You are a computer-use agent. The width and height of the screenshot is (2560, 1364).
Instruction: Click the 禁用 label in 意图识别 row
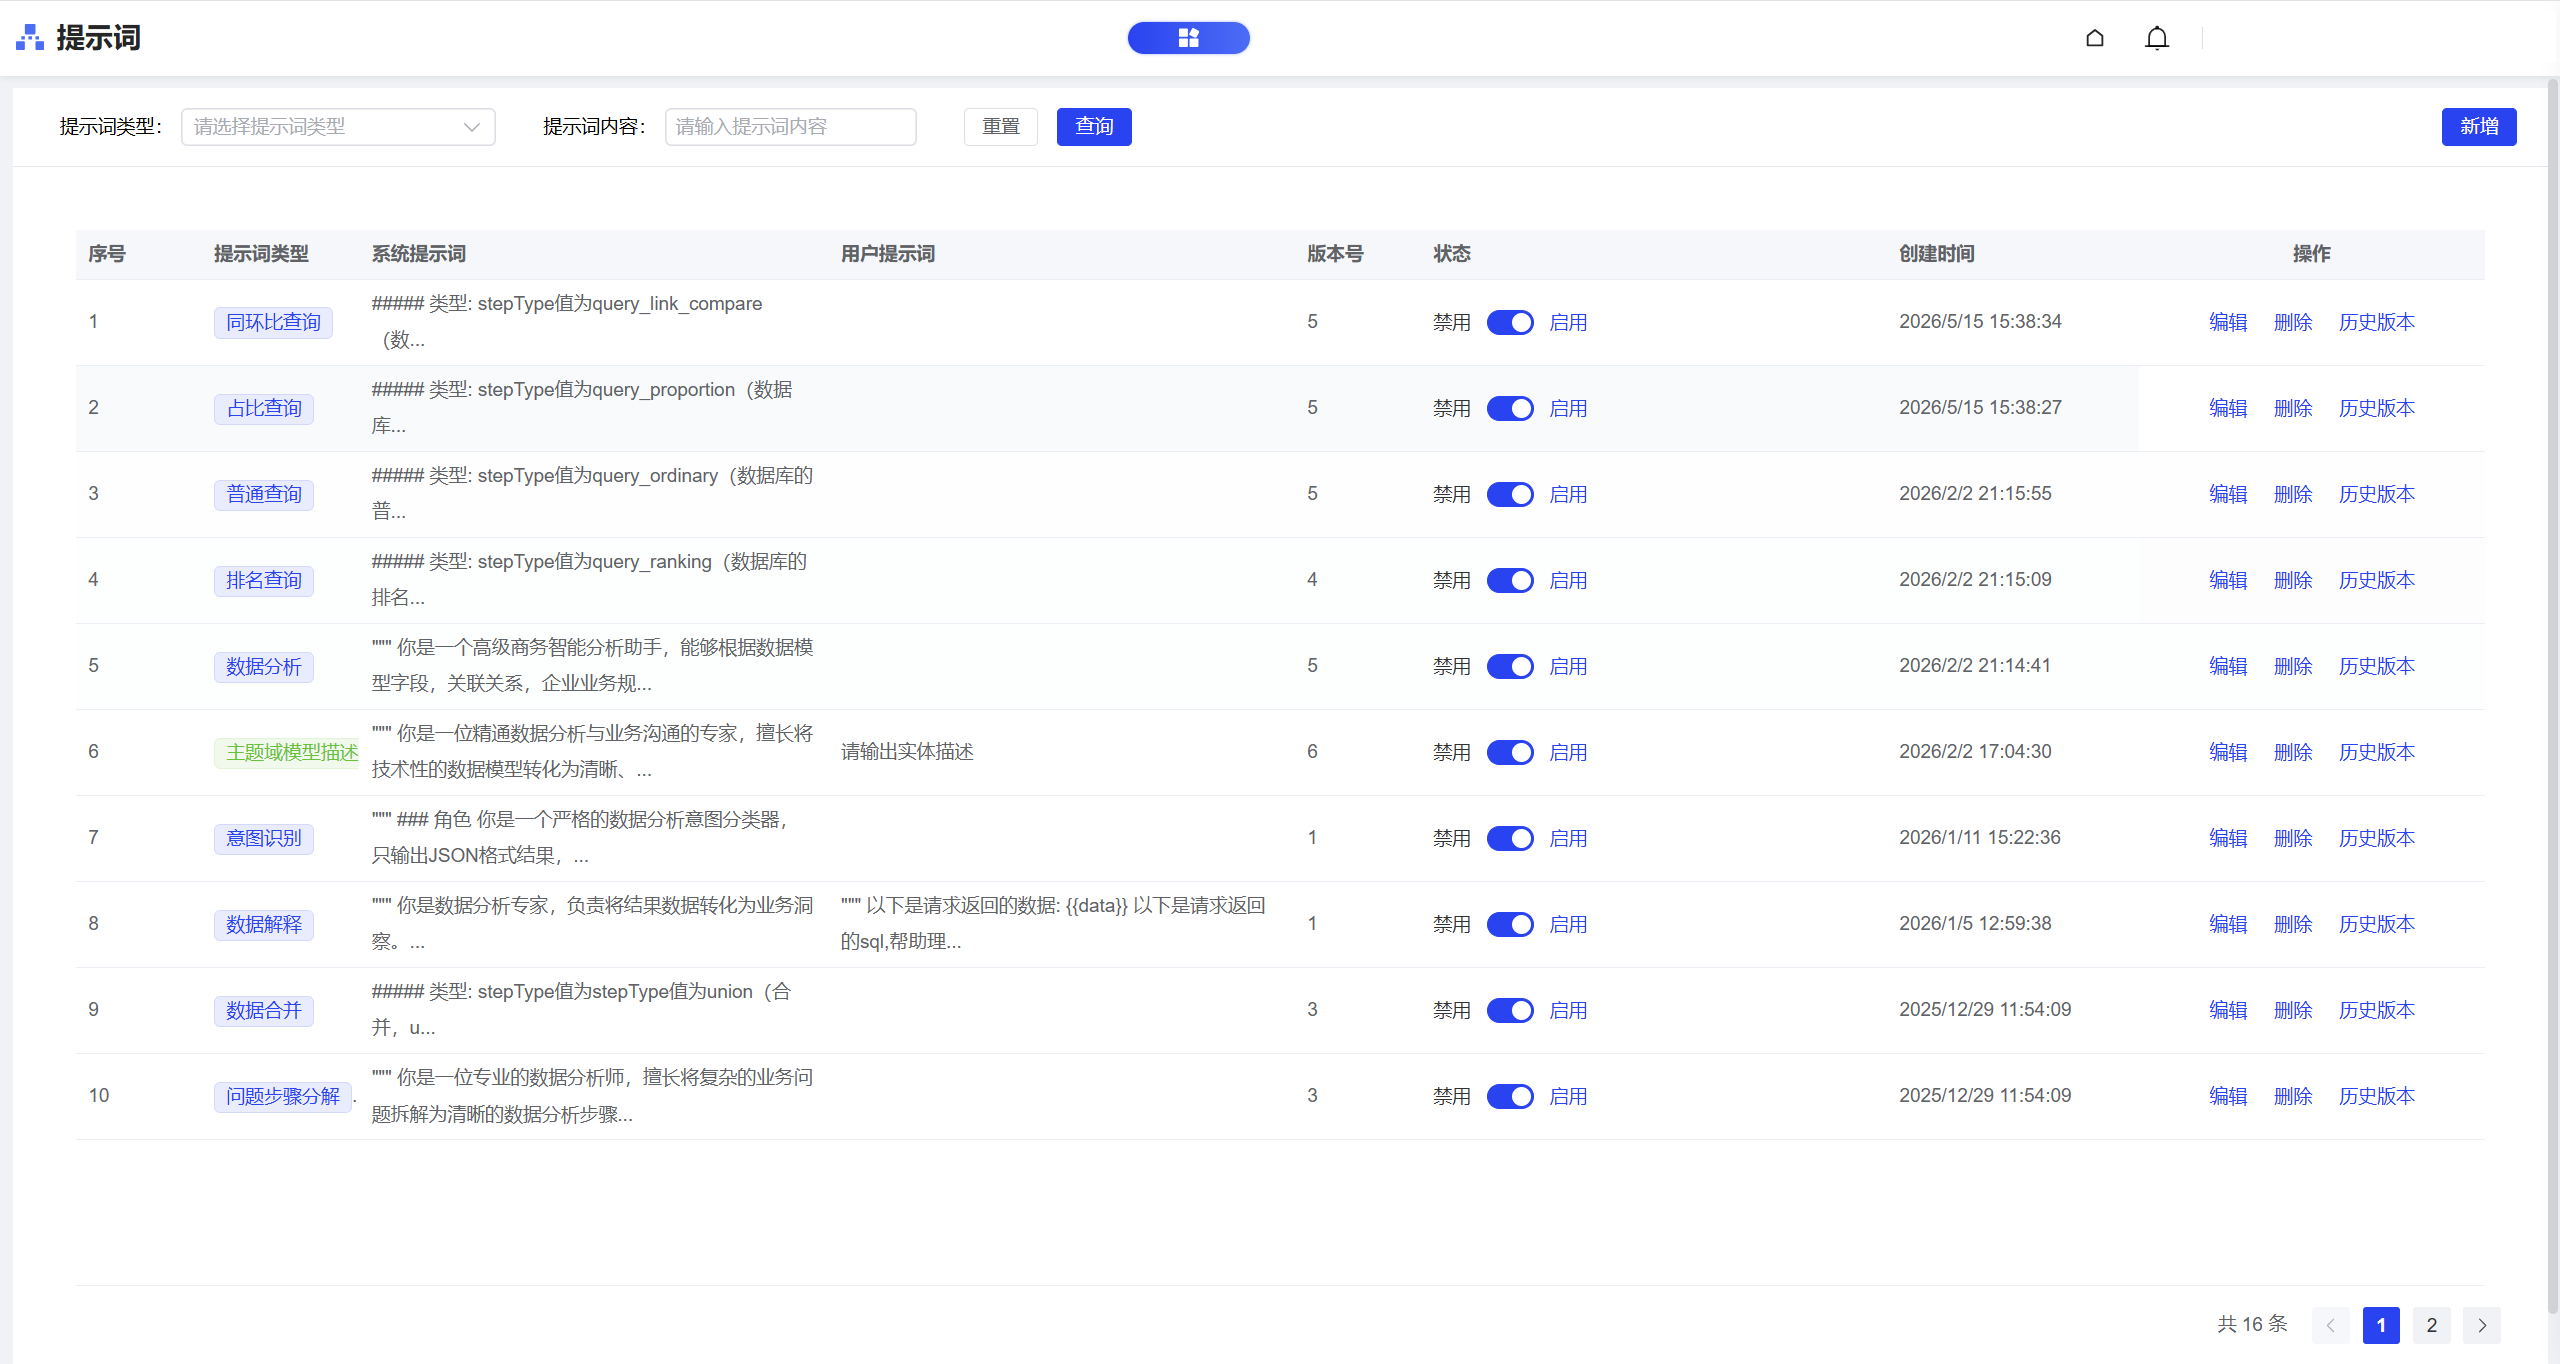point(1452,839)
